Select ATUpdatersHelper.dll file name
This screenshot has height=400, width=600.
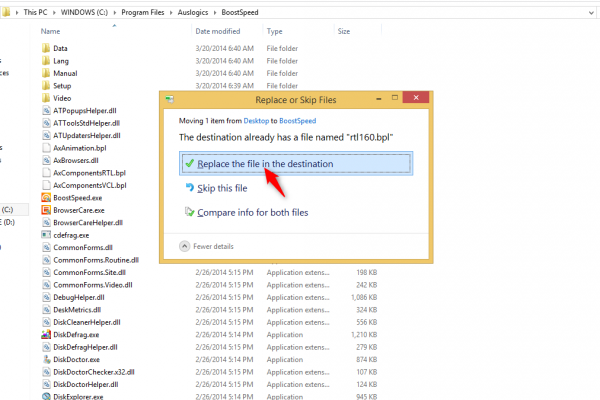point(87,135)
